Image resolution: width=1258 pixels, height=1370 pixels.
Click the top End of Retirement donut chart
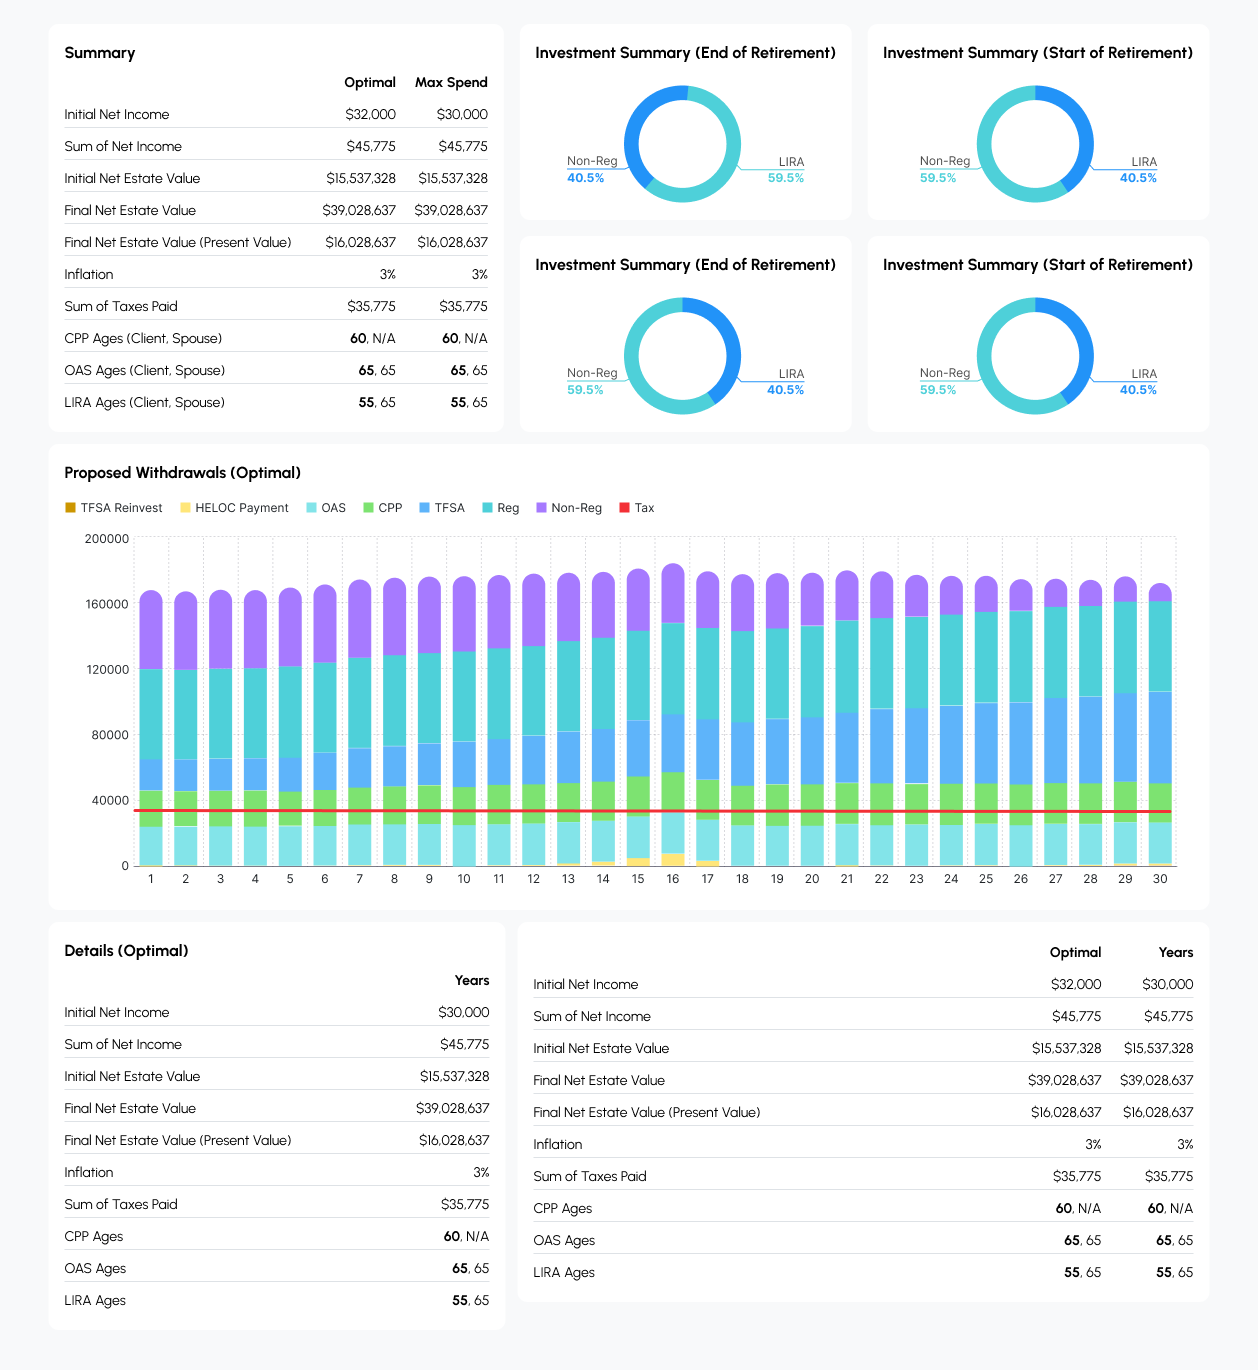click(x=683, y=144)
